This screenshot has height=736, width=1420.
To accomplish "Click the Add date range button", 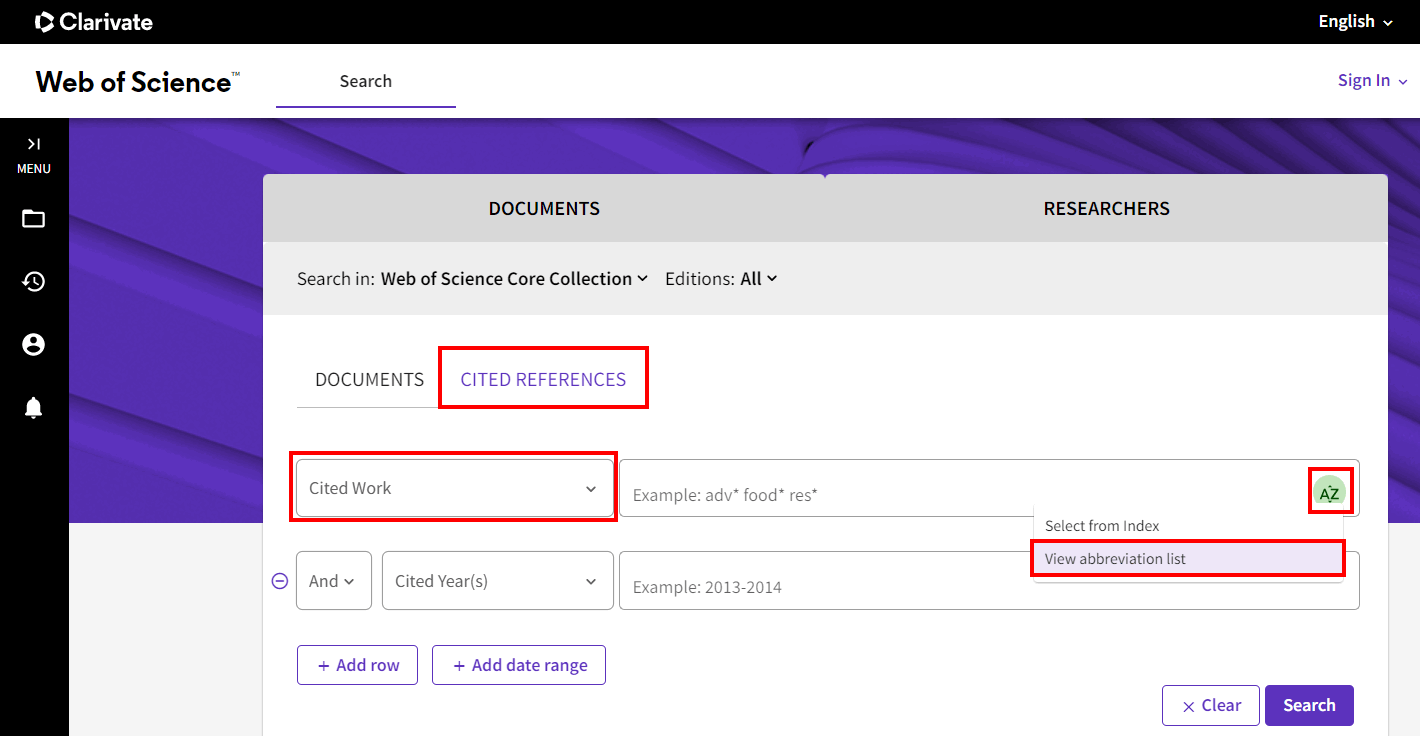I will point(519,665).
